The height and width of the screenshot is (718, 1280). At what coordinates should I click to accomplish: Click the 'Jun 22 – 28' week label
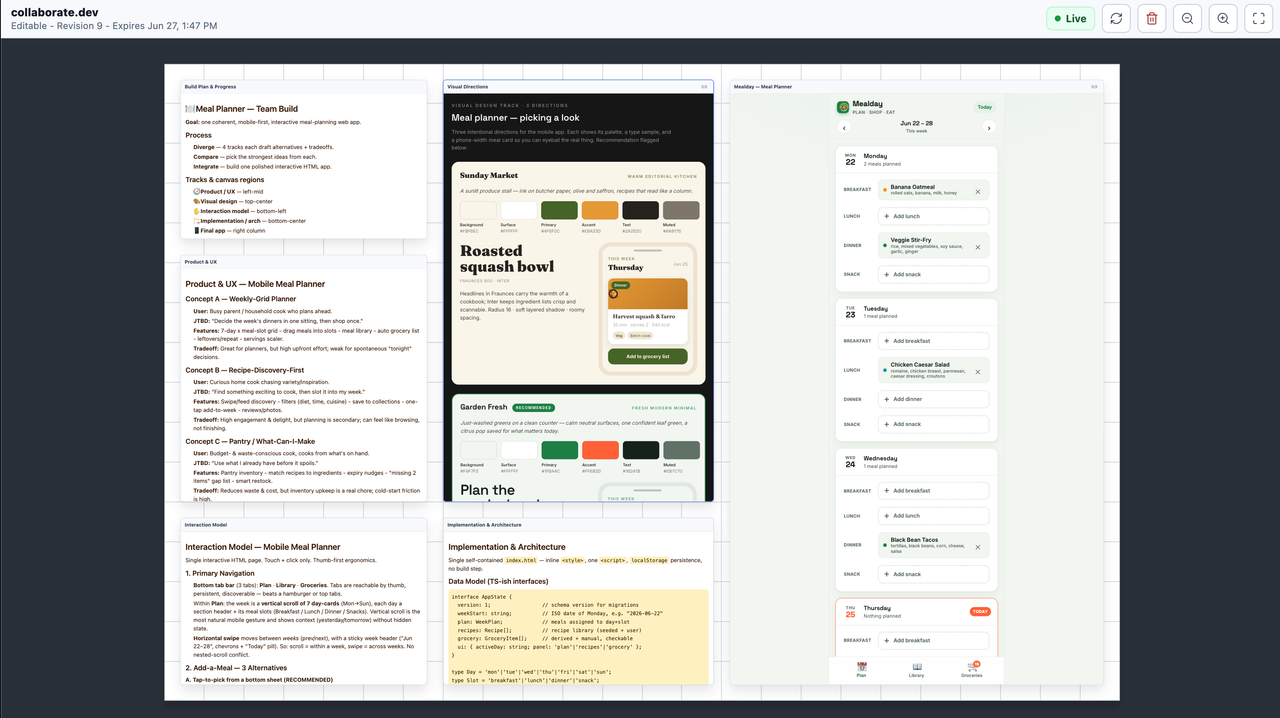point(916,124)
